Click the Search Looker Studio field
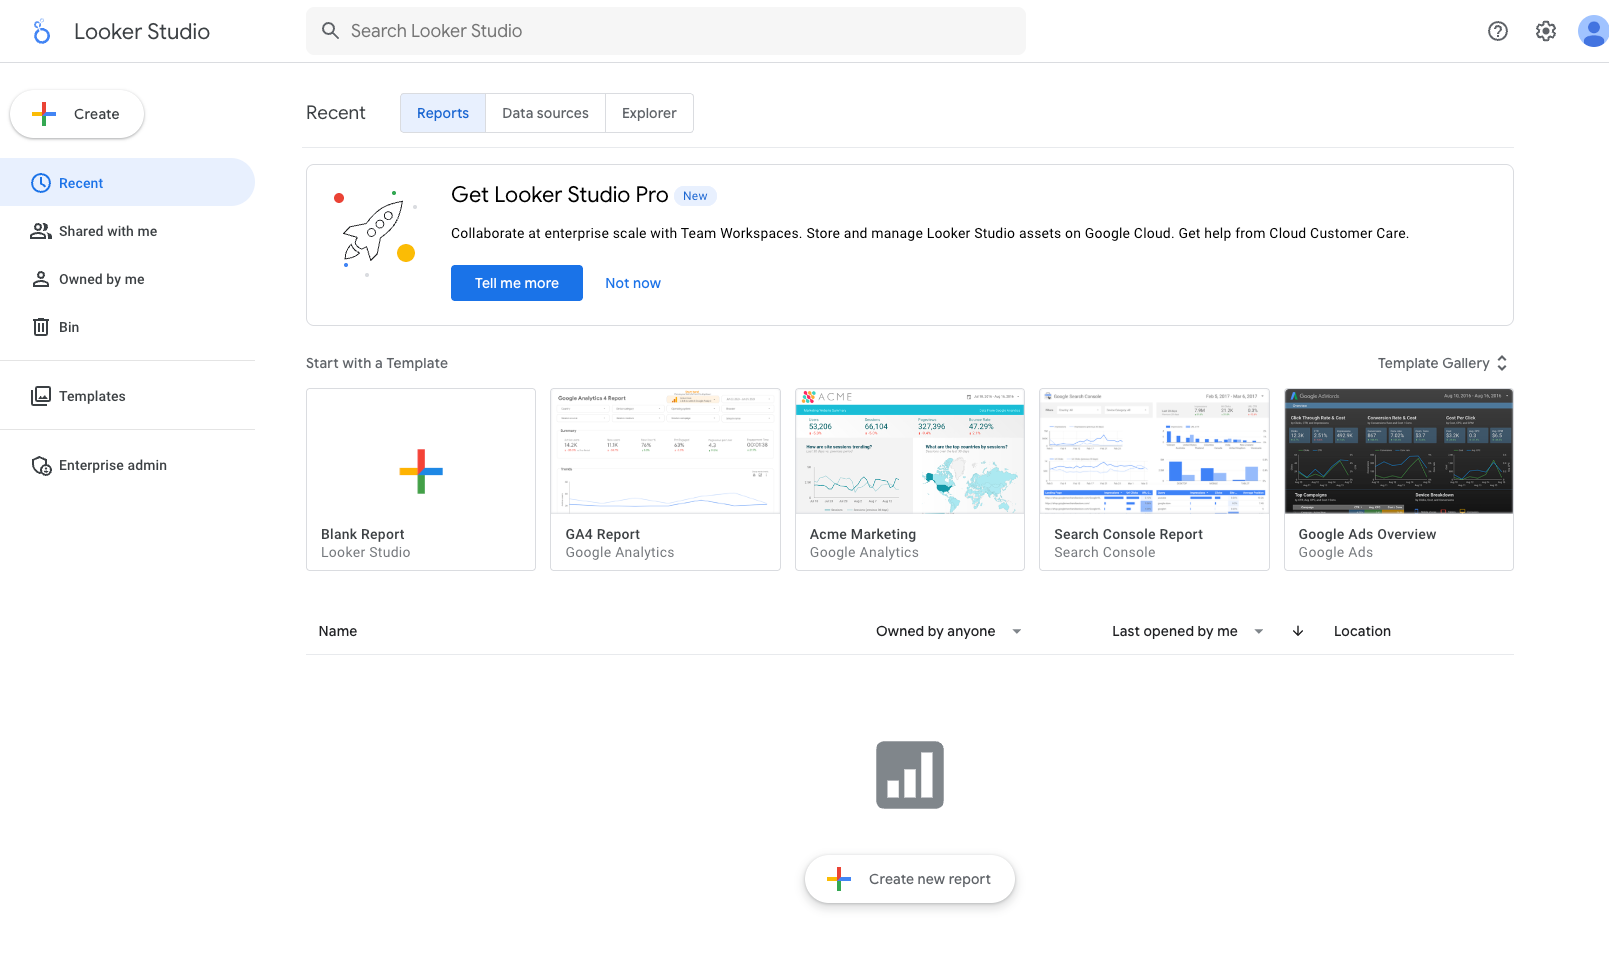The width and height of the screenshot is (1609, 953). tap(666, 31)
